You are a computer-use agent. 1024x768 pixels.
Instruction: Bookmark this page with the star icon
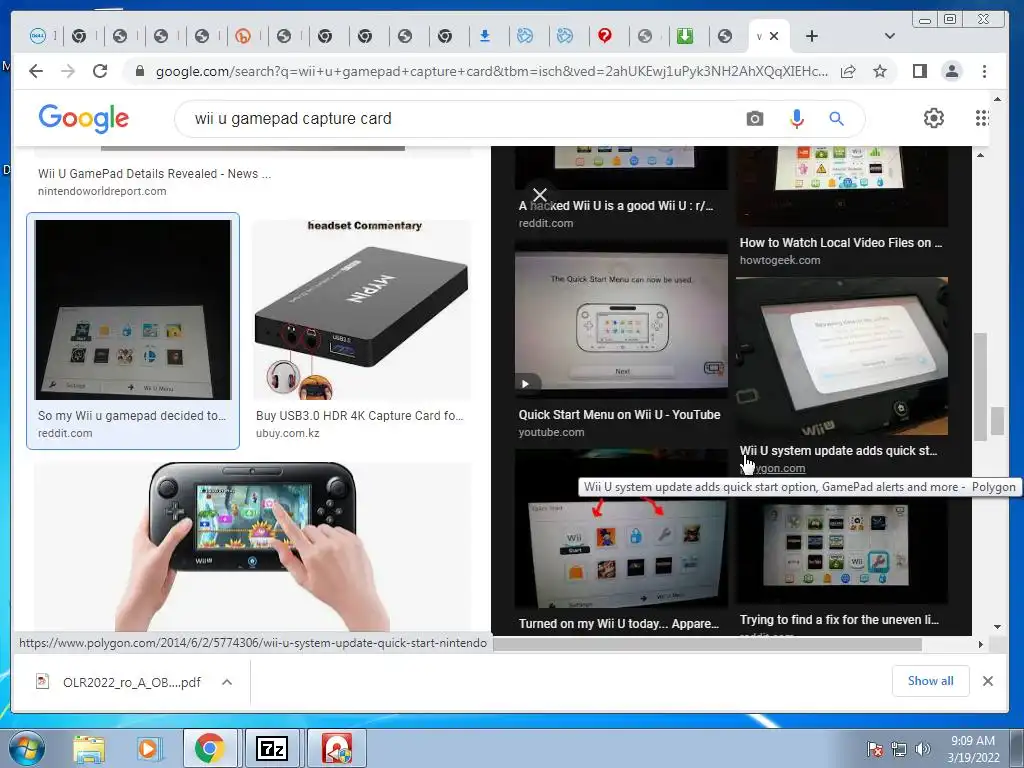coord(880,71)
